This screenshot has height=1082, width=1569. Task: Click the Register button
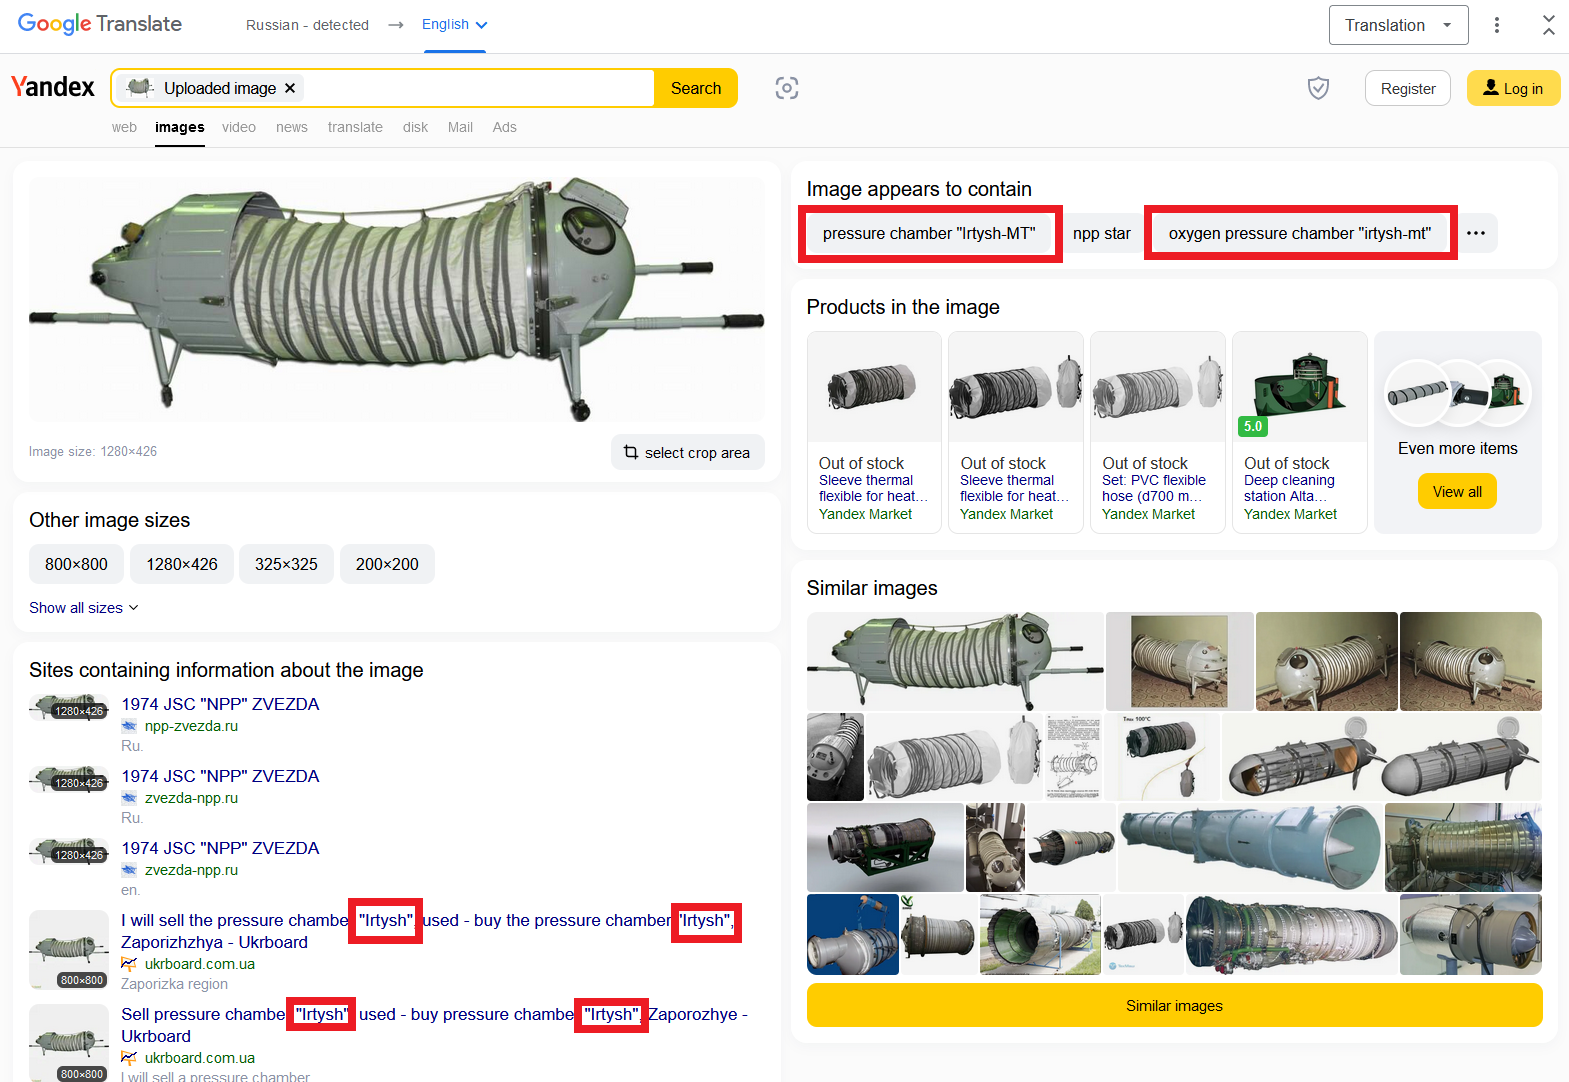[1408, 88]
